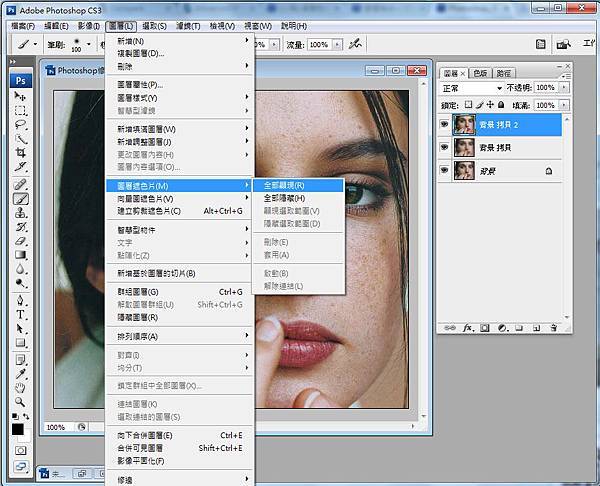Select the Clone Stamp tool
The height and width of the screenshot is (486, 600).
(x=20, y=213)
